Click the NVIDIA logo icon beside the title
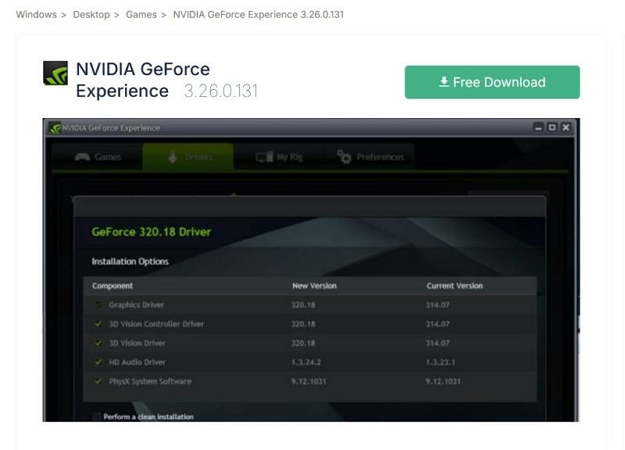This screenshot has width=625, height=450. pos(55,73)
